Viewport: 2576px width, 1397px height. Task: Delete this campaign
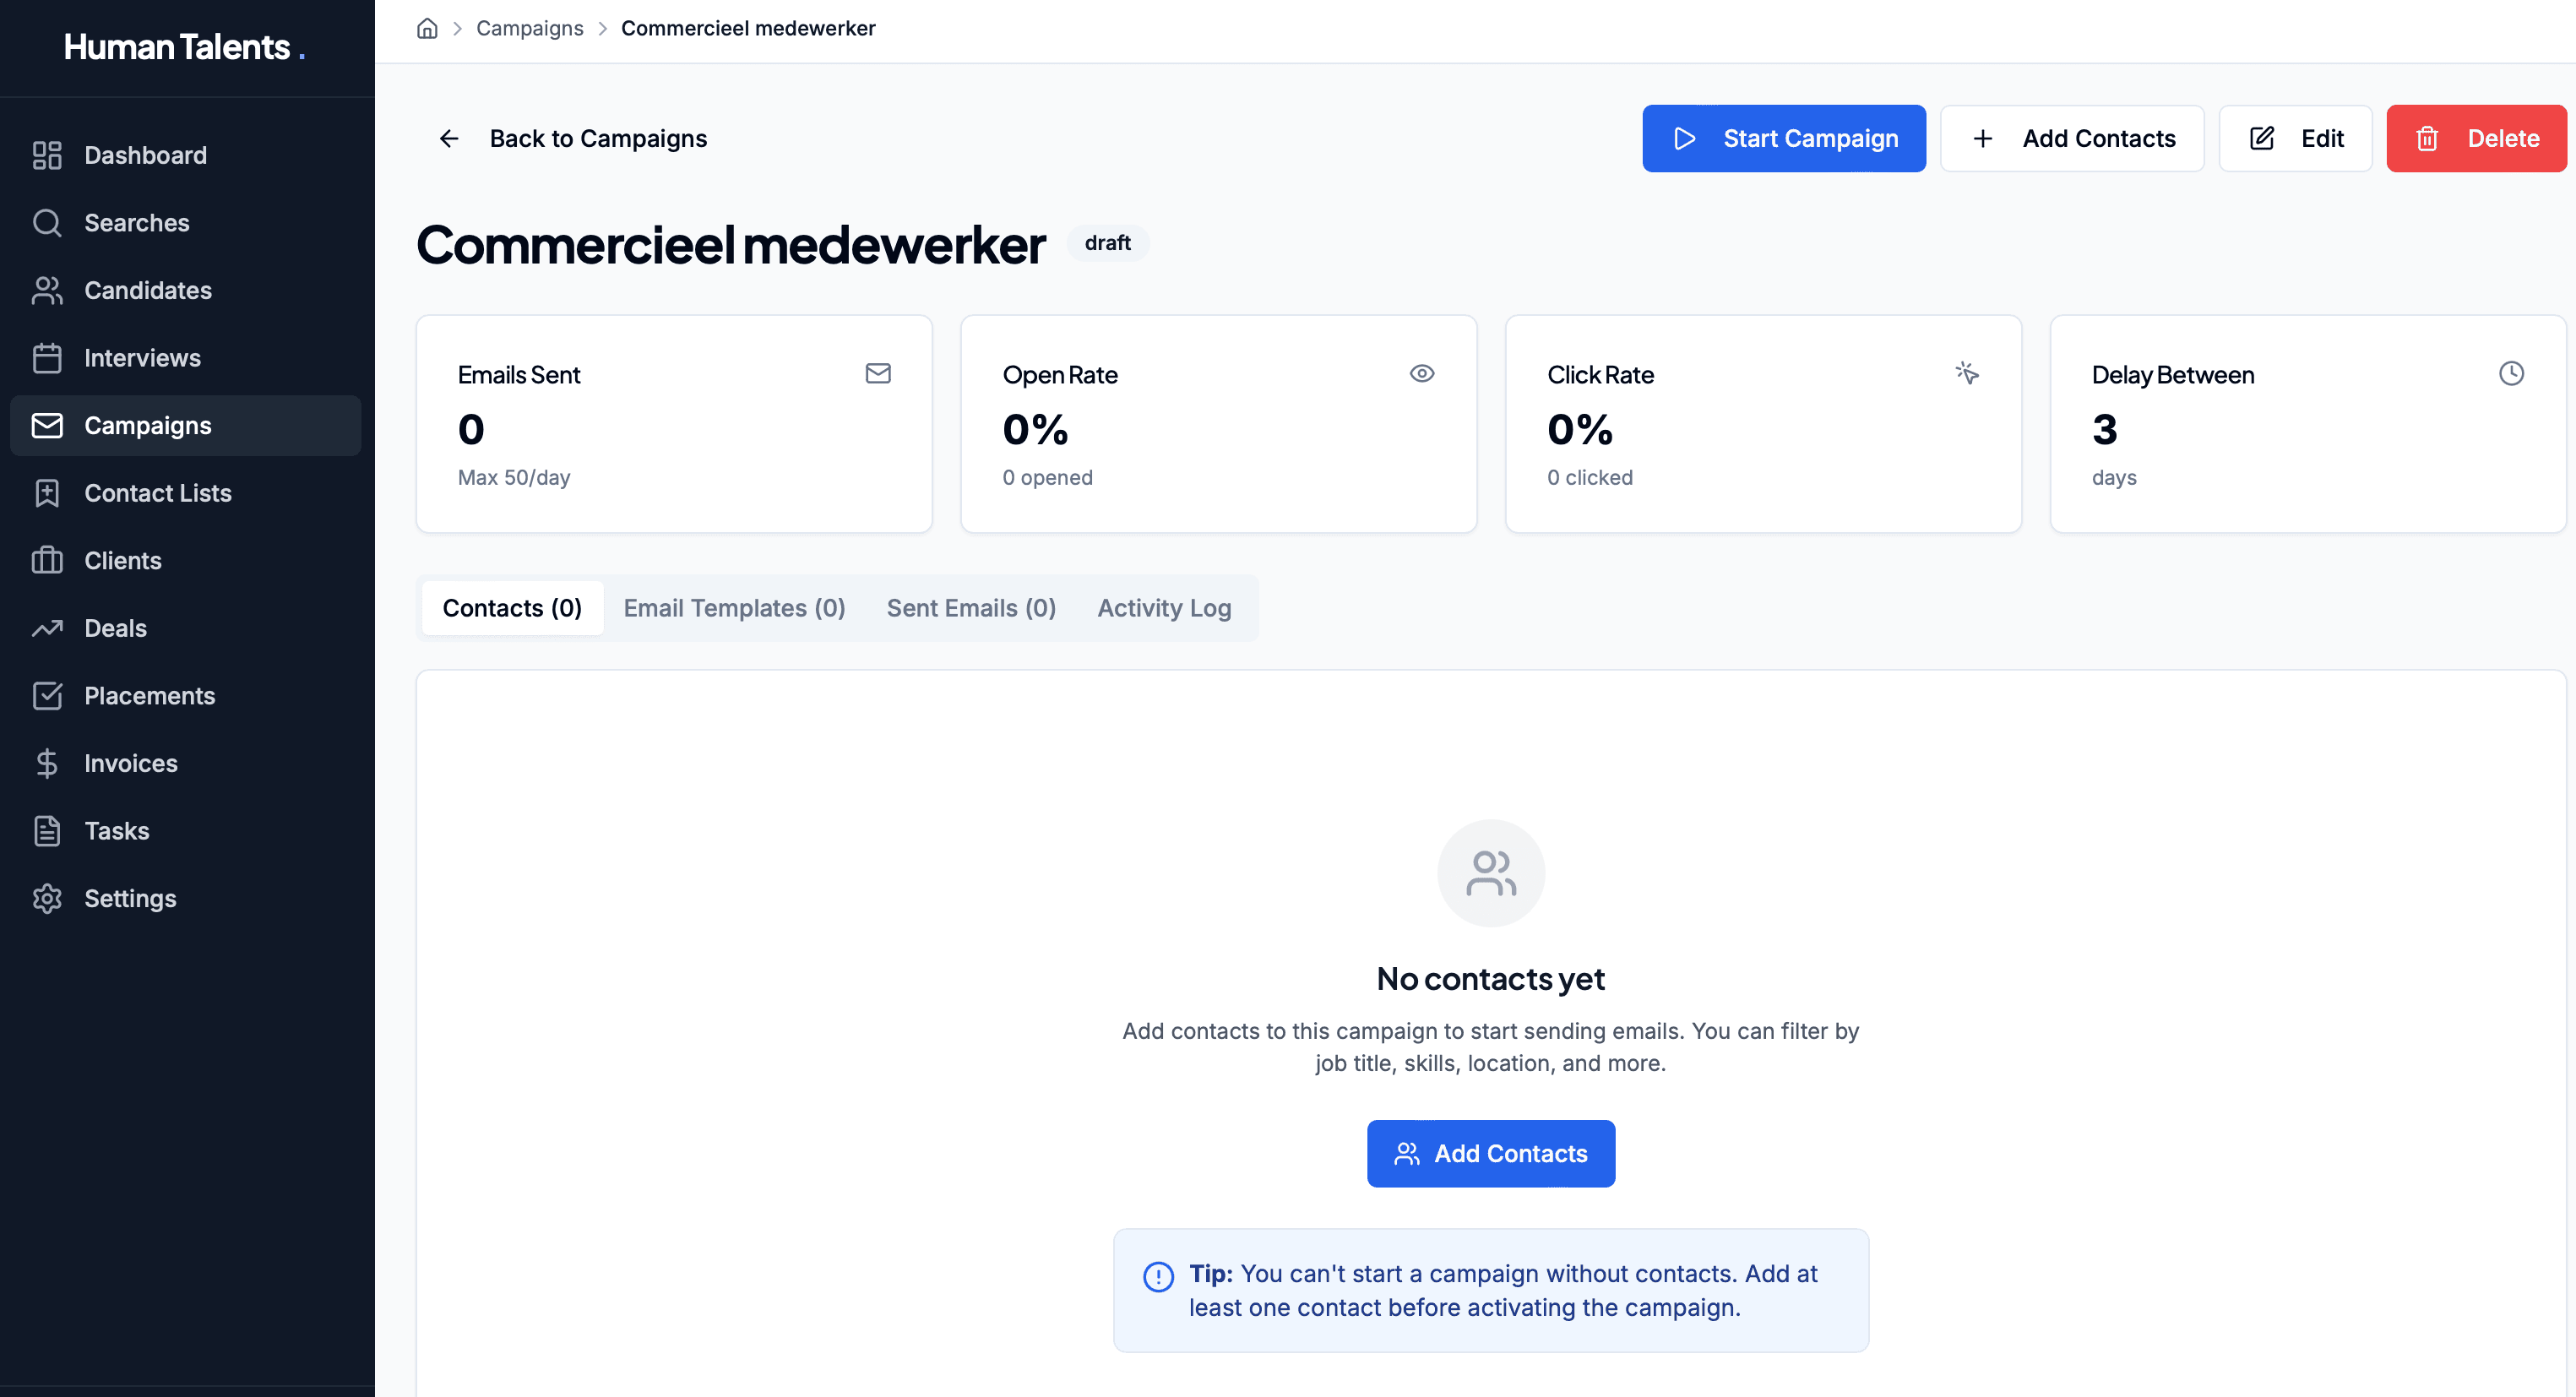point(2476,138)
